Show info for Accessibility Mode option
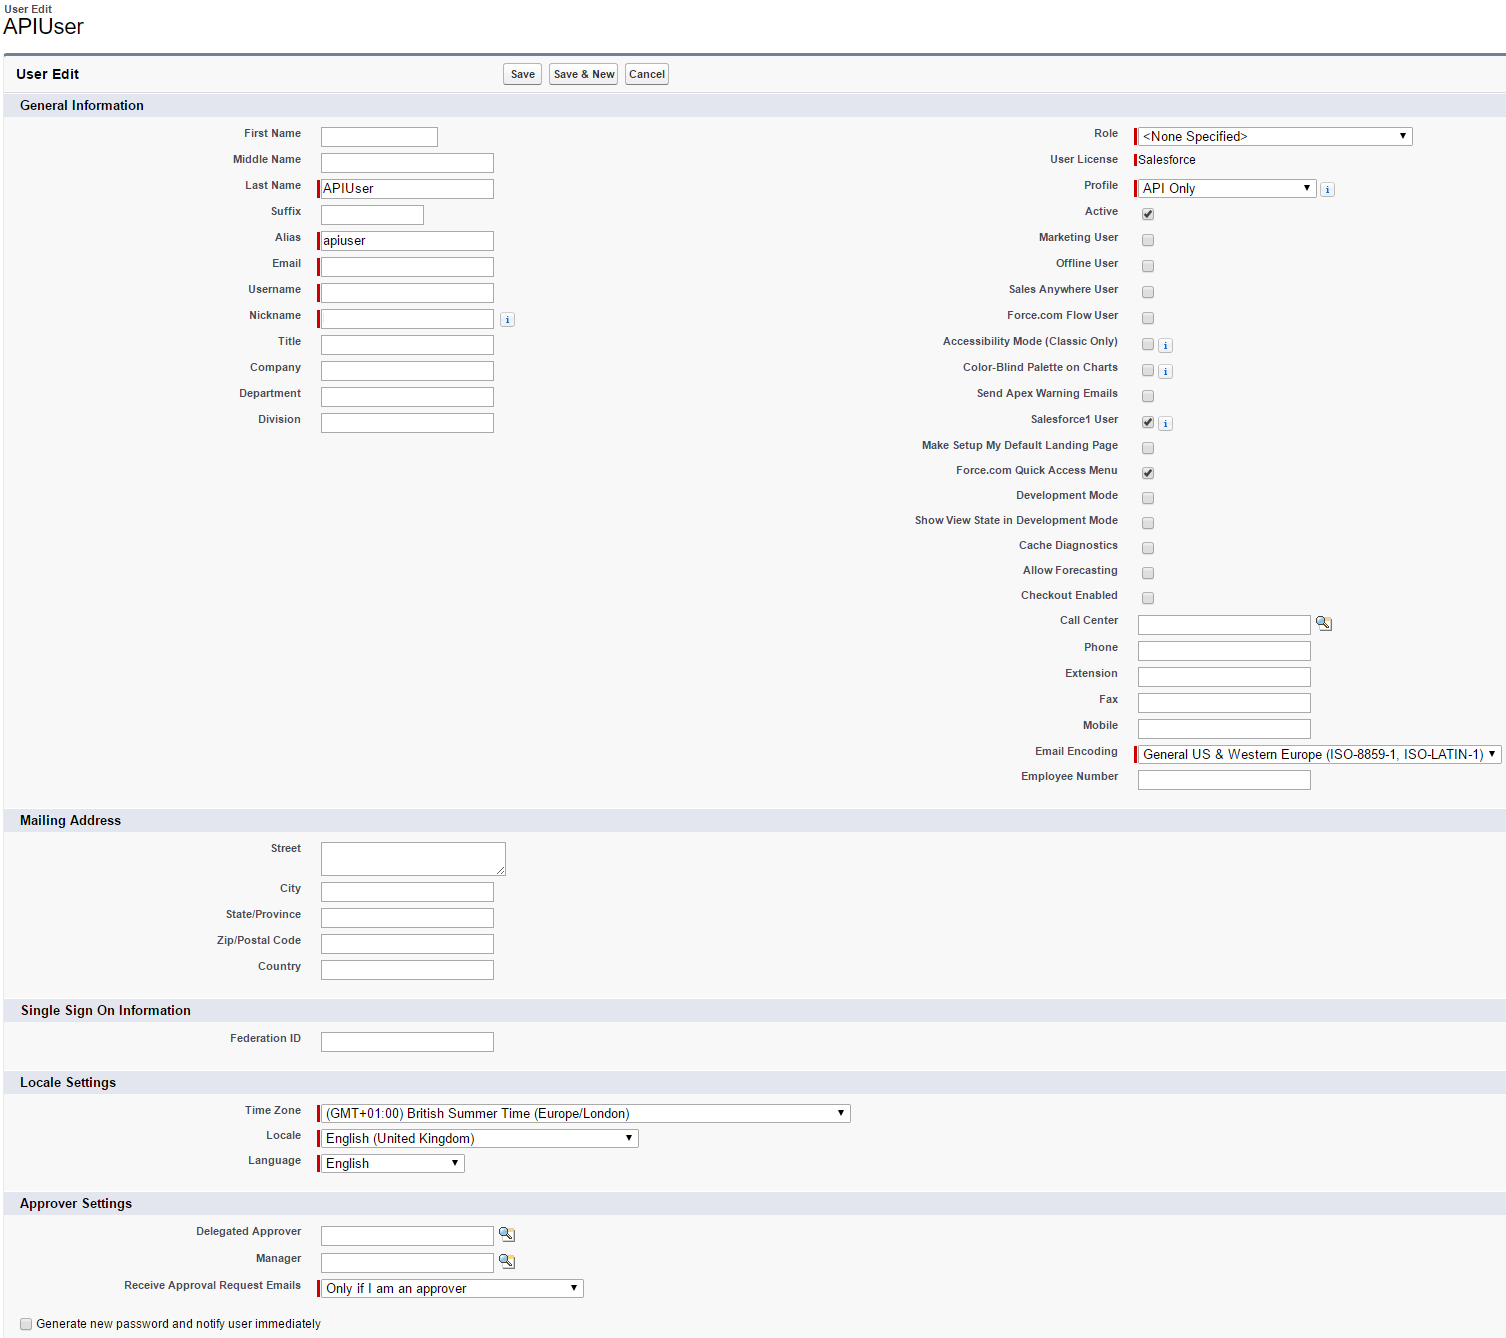 [1166, 345]
